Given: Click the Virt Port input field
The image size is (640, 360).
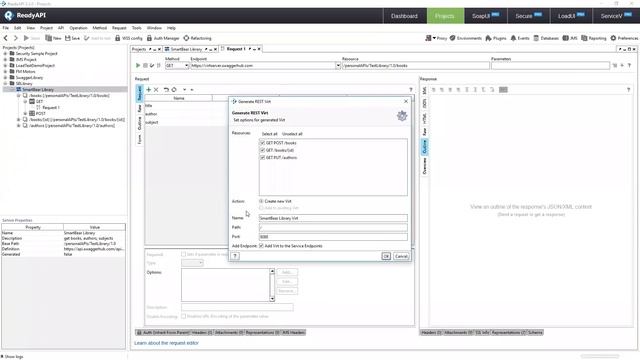Looking at the screenshot, I should click(x=333, y=237).
